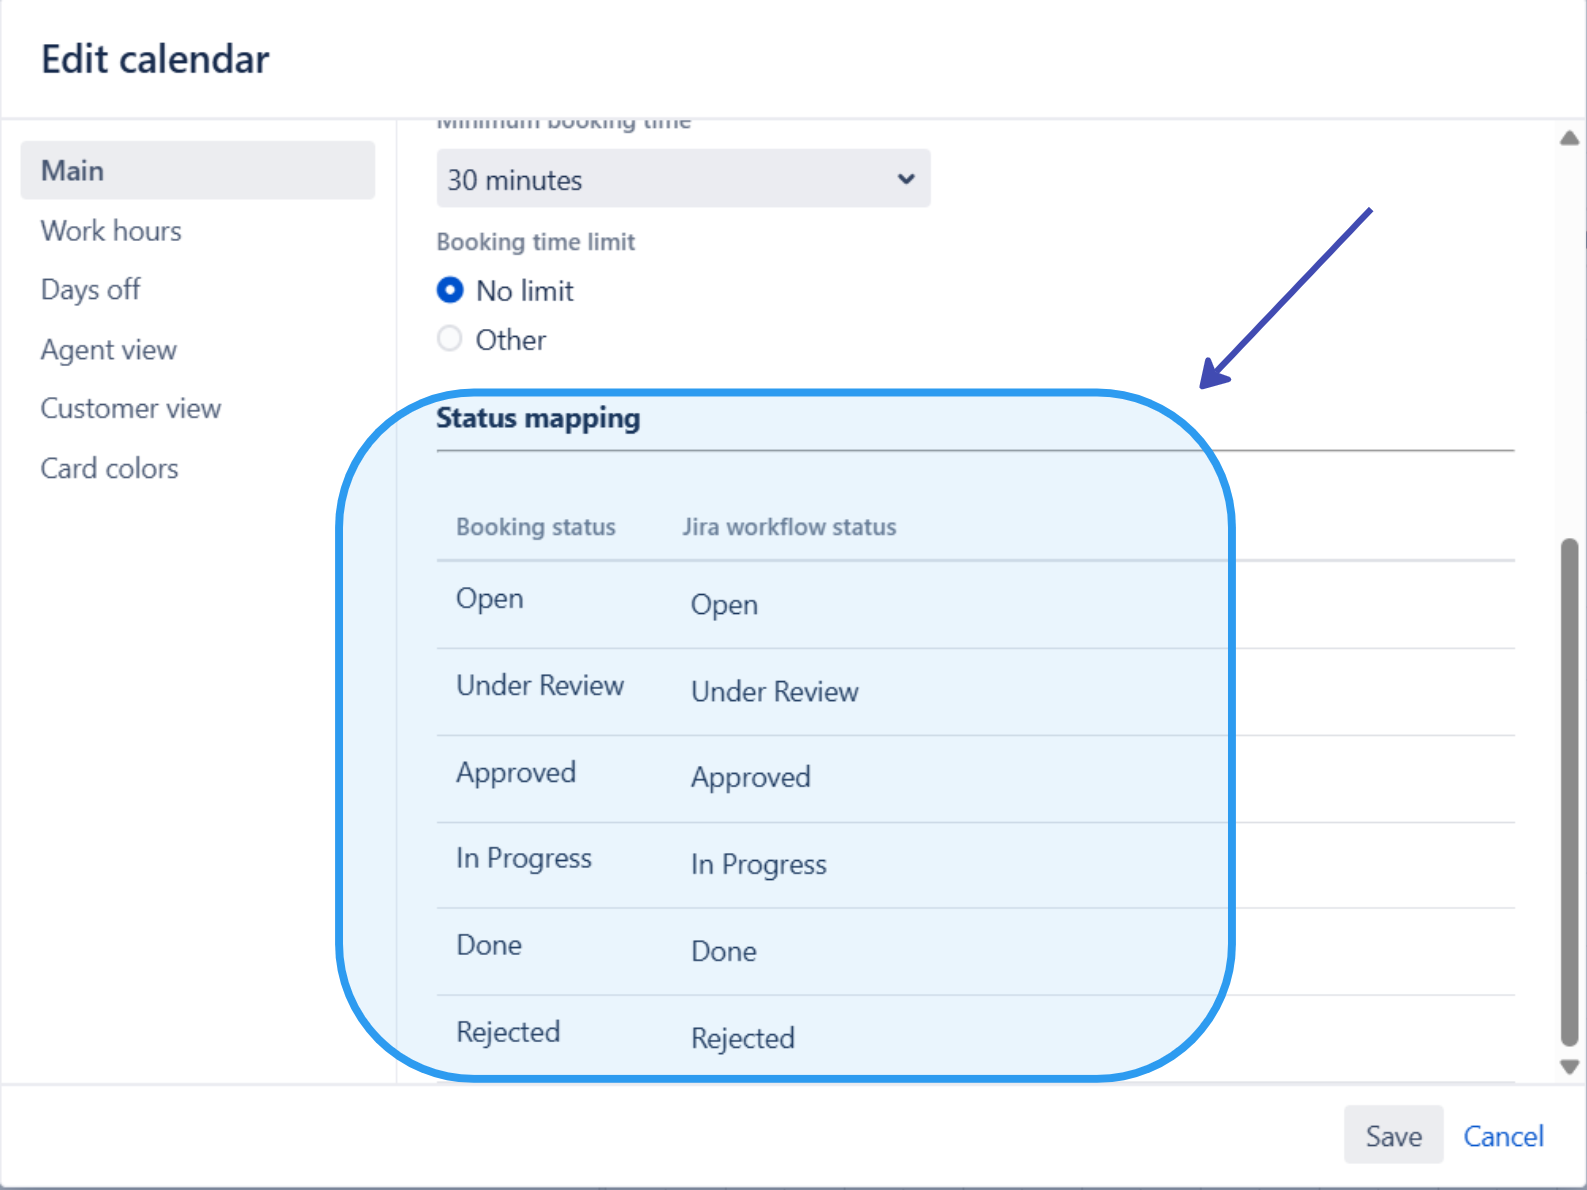Open the 30 minutes booking time dropdown
This screenshot has height=1190, width=1587.
click(x=683, y=179)
